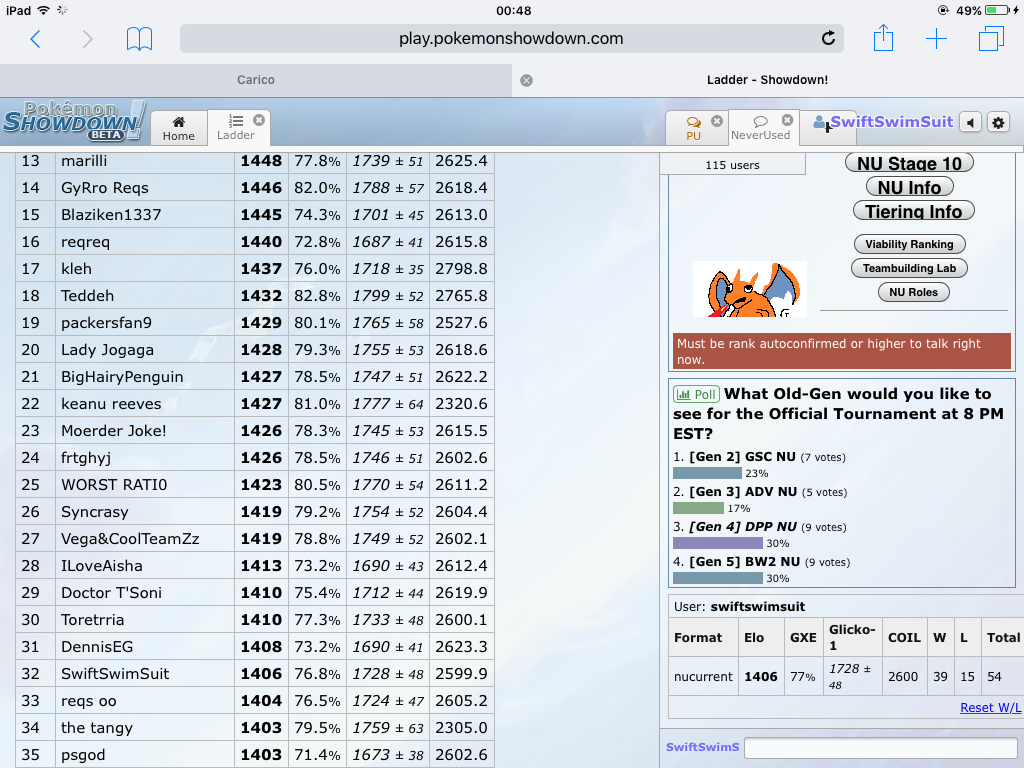Show all open Safari tabs

tap(991, 39)
